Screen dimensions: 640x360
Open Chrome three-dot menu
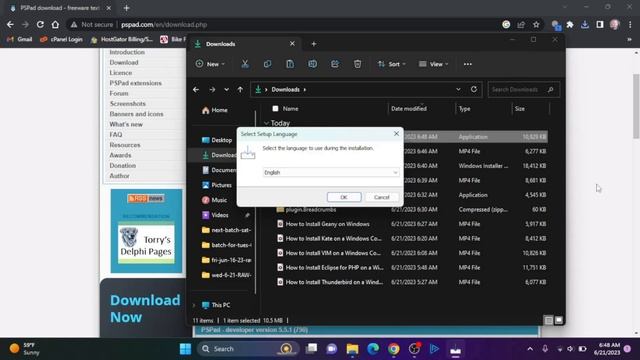tap(630, 24)
